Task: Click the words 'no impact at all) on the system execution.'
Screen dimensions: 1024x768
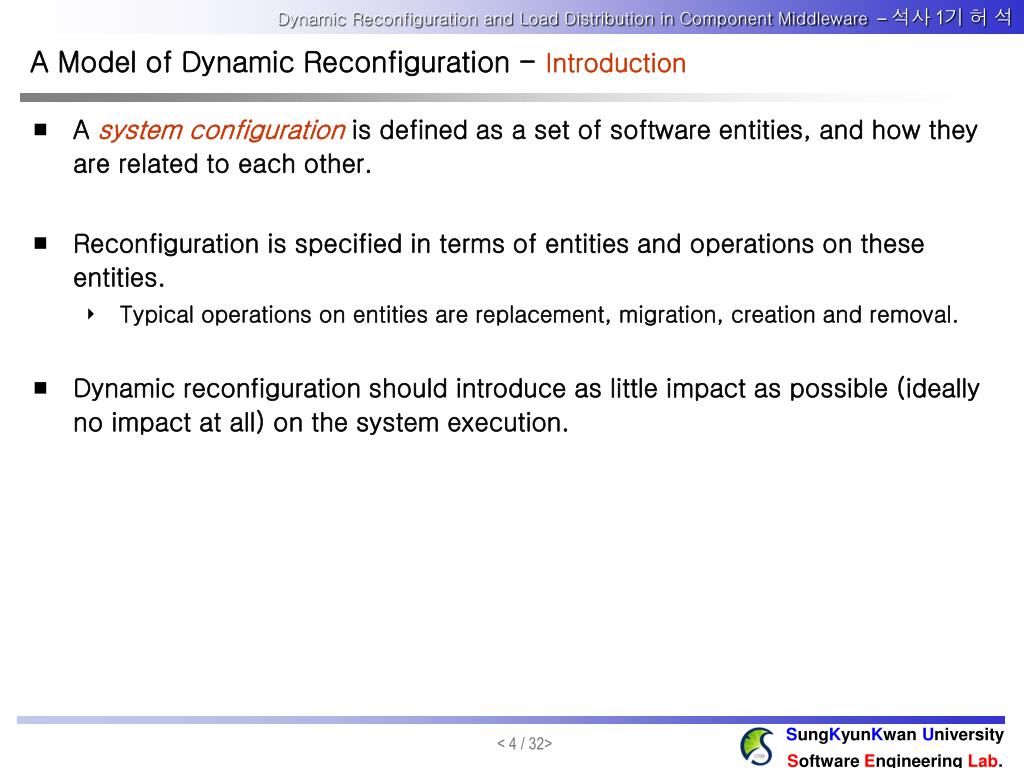Action: point(321,423)
